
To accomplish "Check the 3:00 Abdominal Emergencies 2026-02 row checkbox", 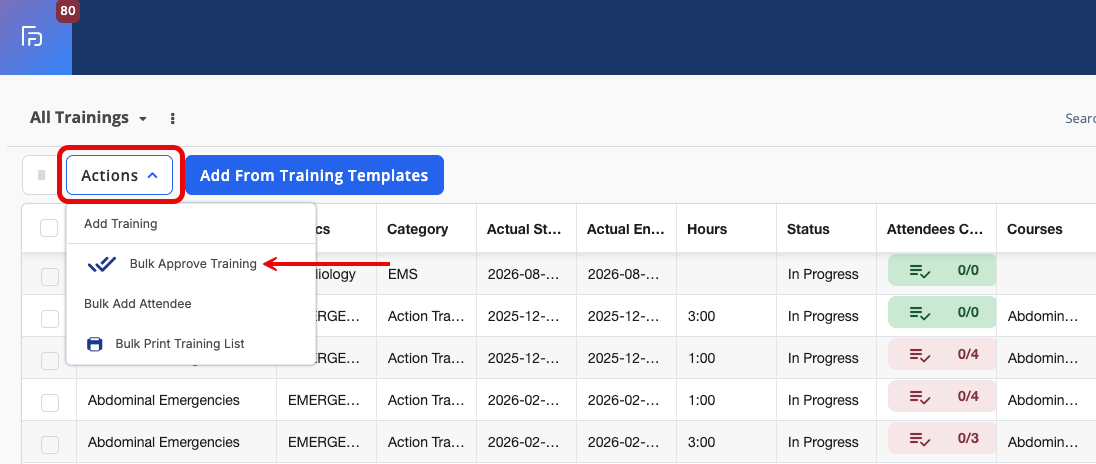I will point(50,444).
